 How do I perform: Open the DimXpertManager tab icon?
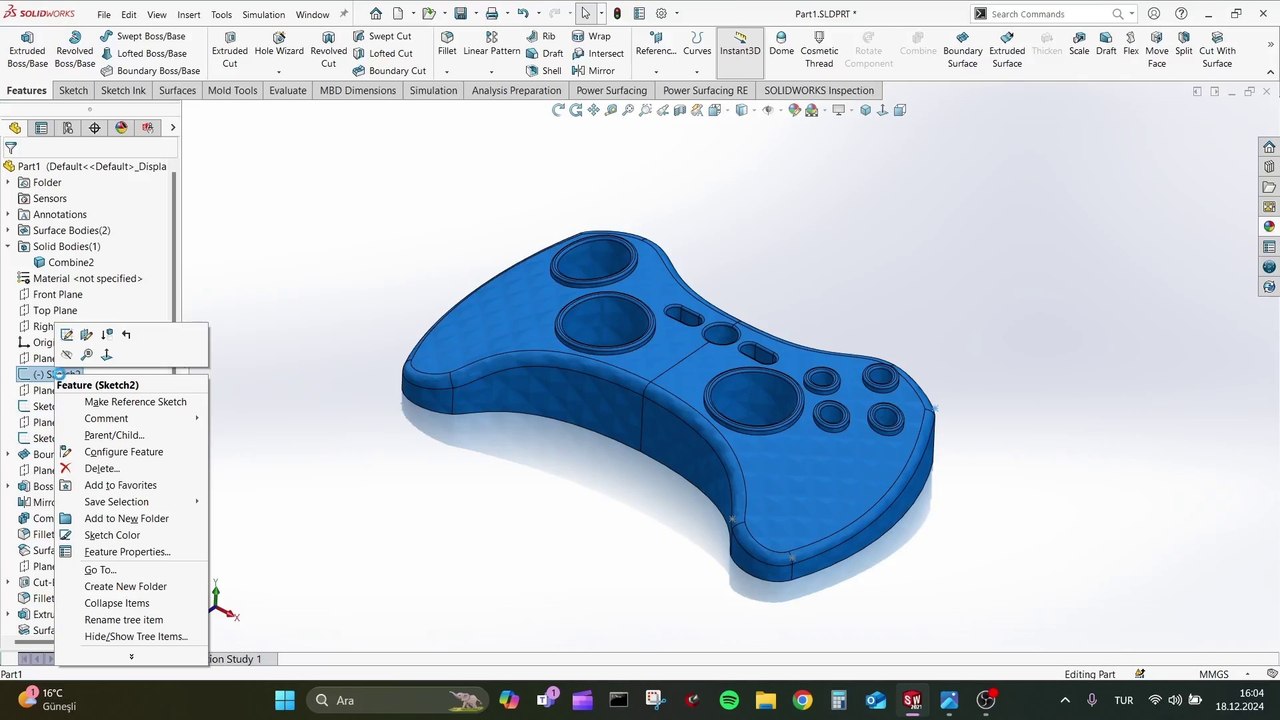[x=94, y=128]
